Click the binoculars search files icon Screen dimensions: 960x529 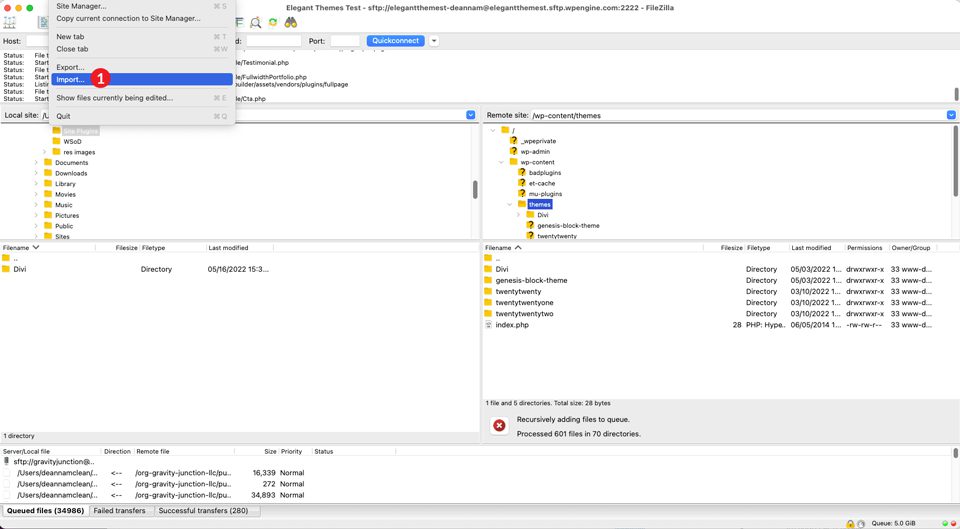click(x=291, y=23)
